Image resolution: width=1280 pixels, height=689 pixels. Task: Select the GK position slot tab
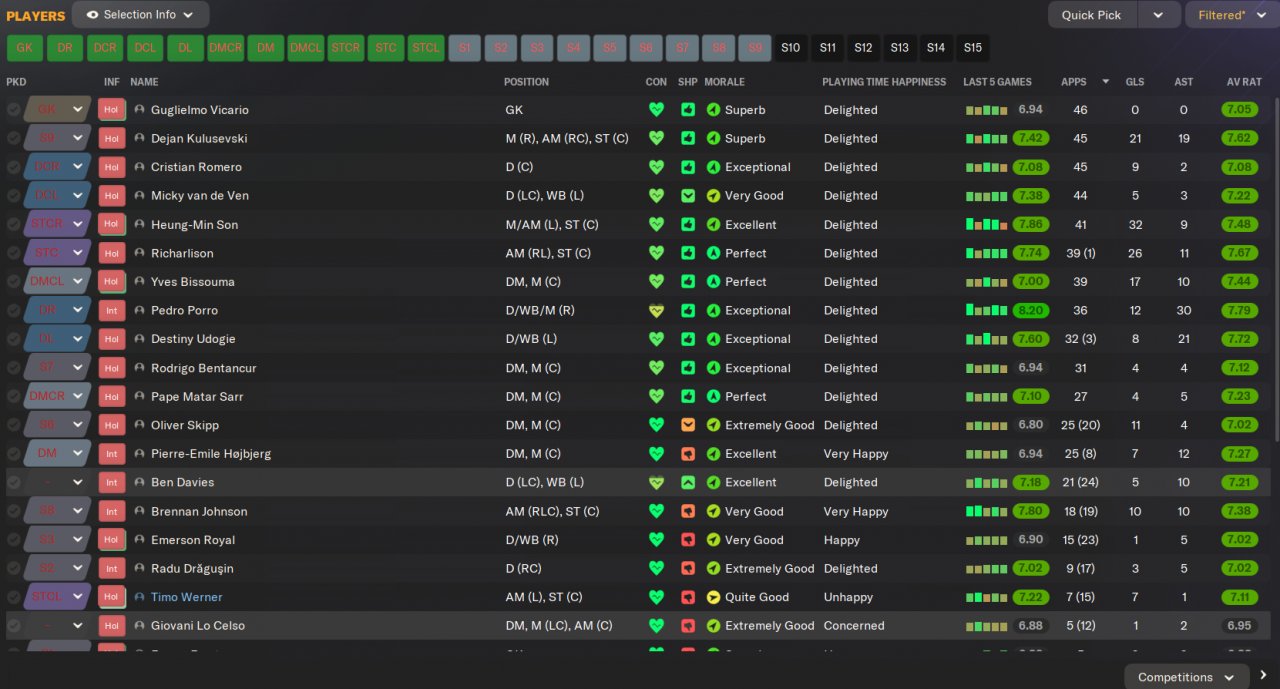(25, 48)
